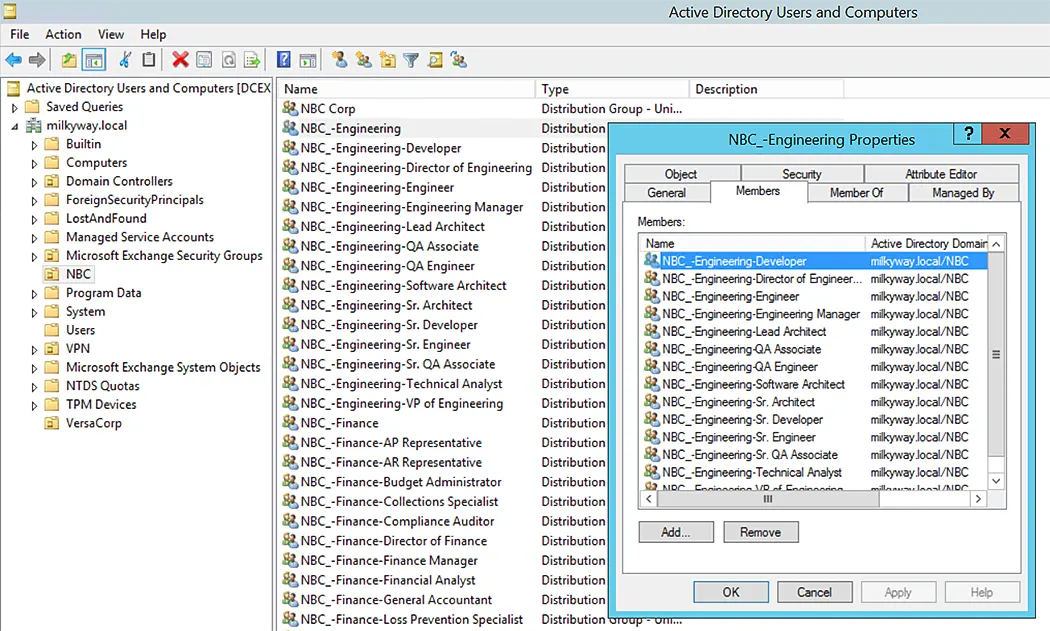Click the Refresh toolbar icon
1050x631 pixels.
tap(228, 60)
